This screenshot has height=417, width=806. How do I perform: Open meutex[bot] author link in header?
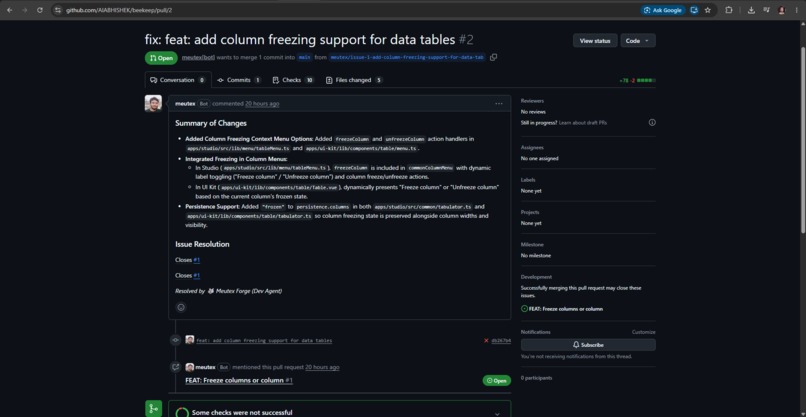198,58
